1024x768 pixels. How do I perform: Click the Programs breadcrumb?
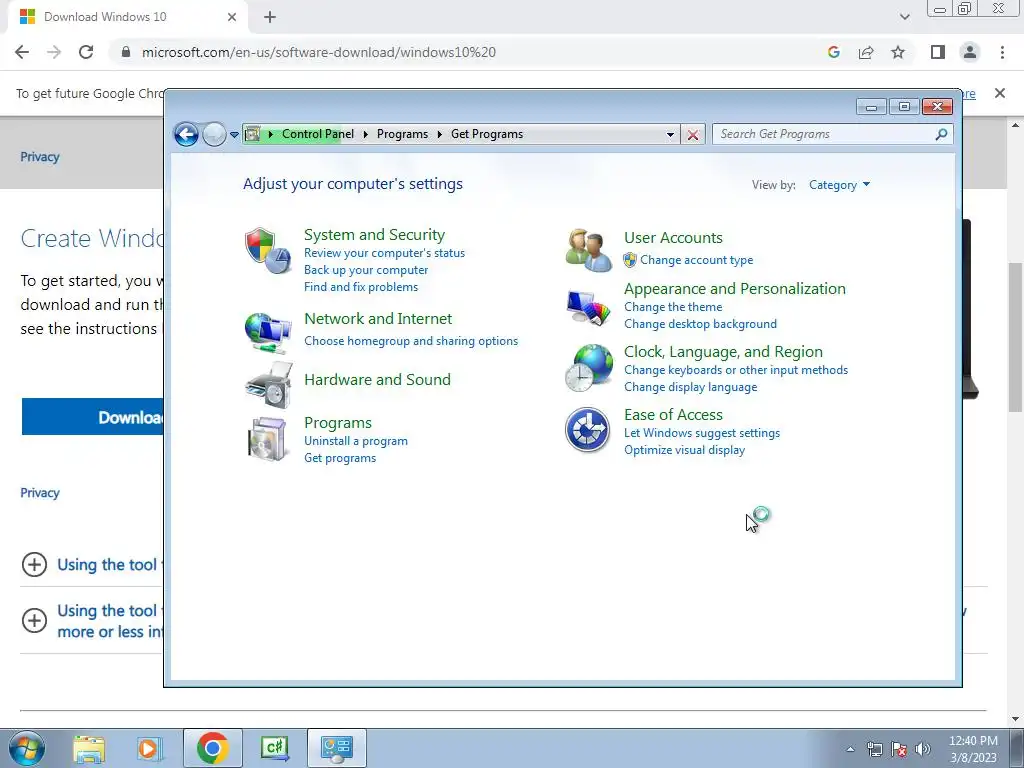click(x=402, y=134)
